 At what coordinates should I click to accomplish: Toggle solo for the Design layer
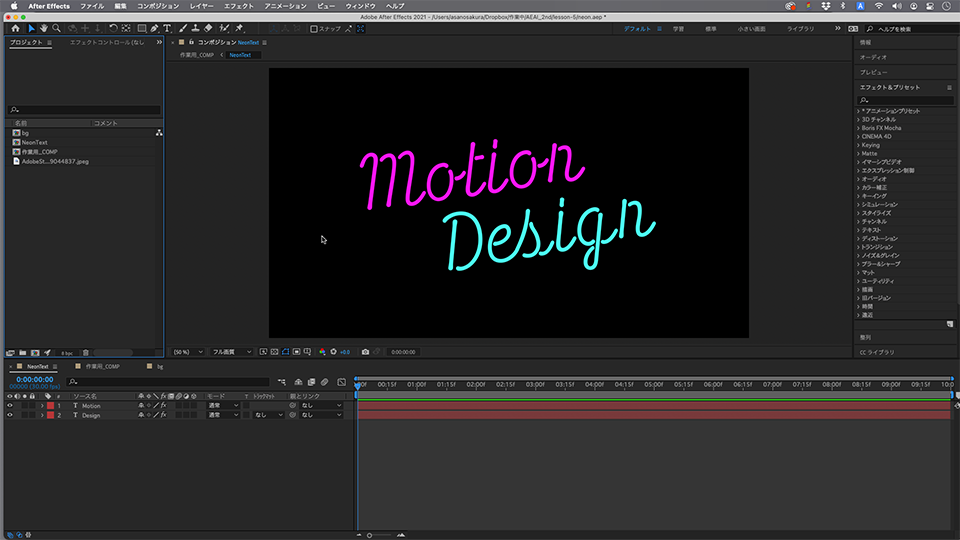[x=24, y=415]
